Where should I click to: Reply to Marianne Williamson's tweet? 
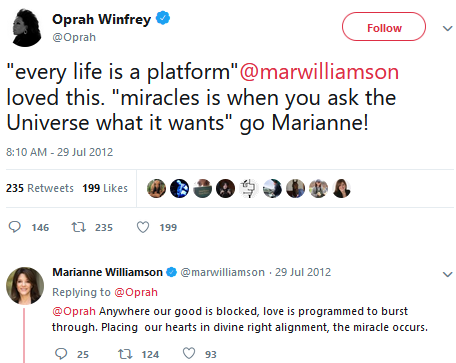[61, 354]
